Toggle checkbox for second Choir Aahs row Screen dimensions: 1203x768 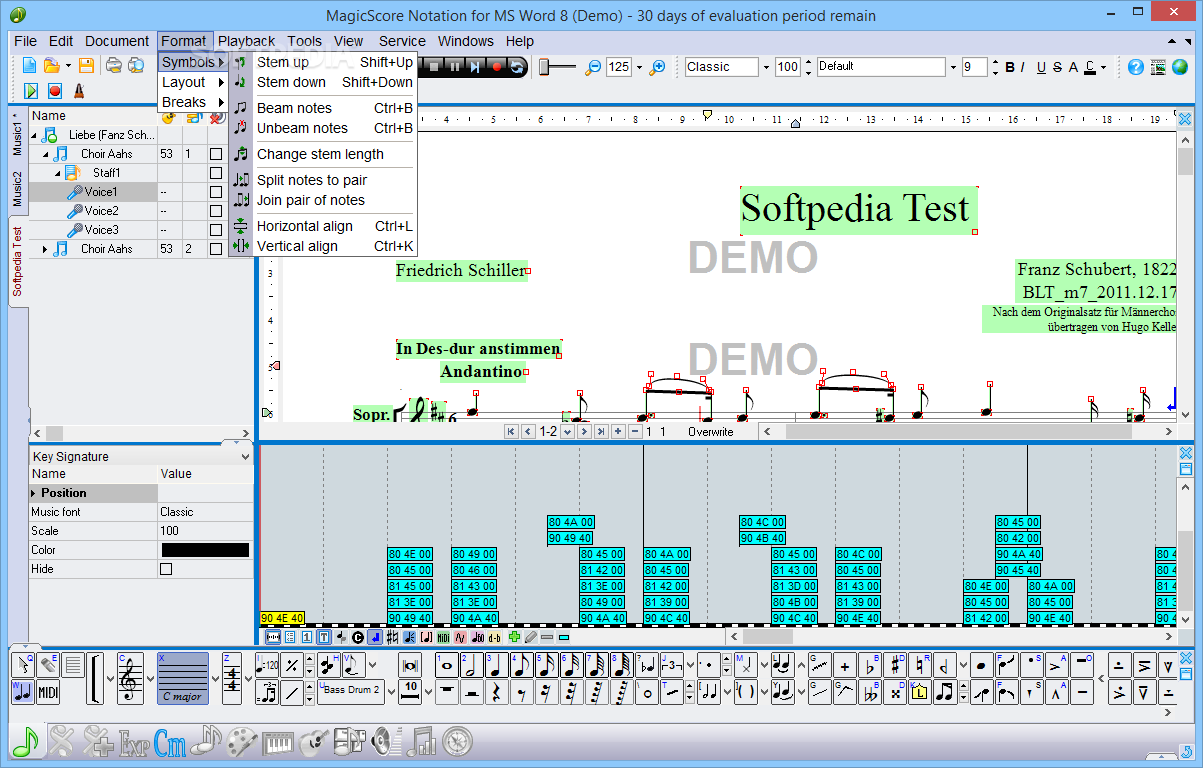tap(216, 249)
